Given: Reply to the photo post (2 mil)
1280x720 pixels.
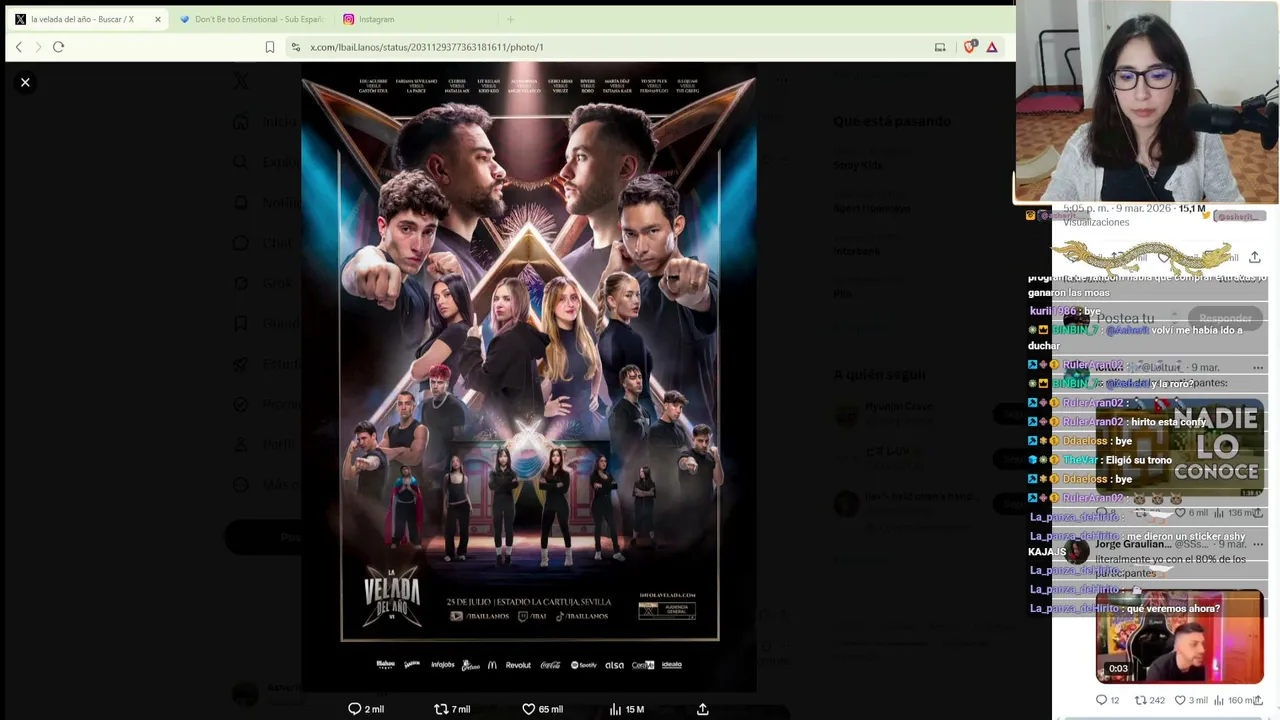Looking at the screenshot, I should pyautogui.click(x=365, y=709).
